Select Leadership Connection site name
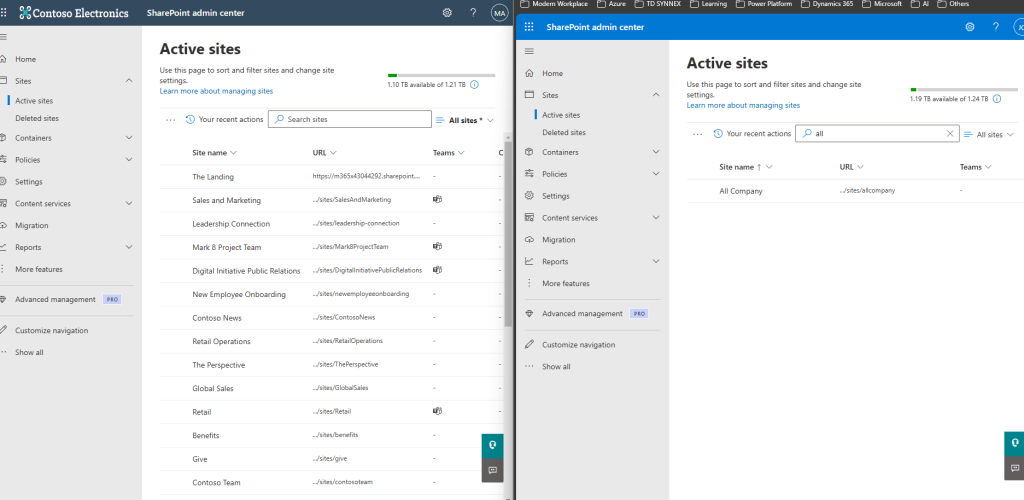Image resolution: width=1024 pixels, height=500 pixels. tap(231, 224)
